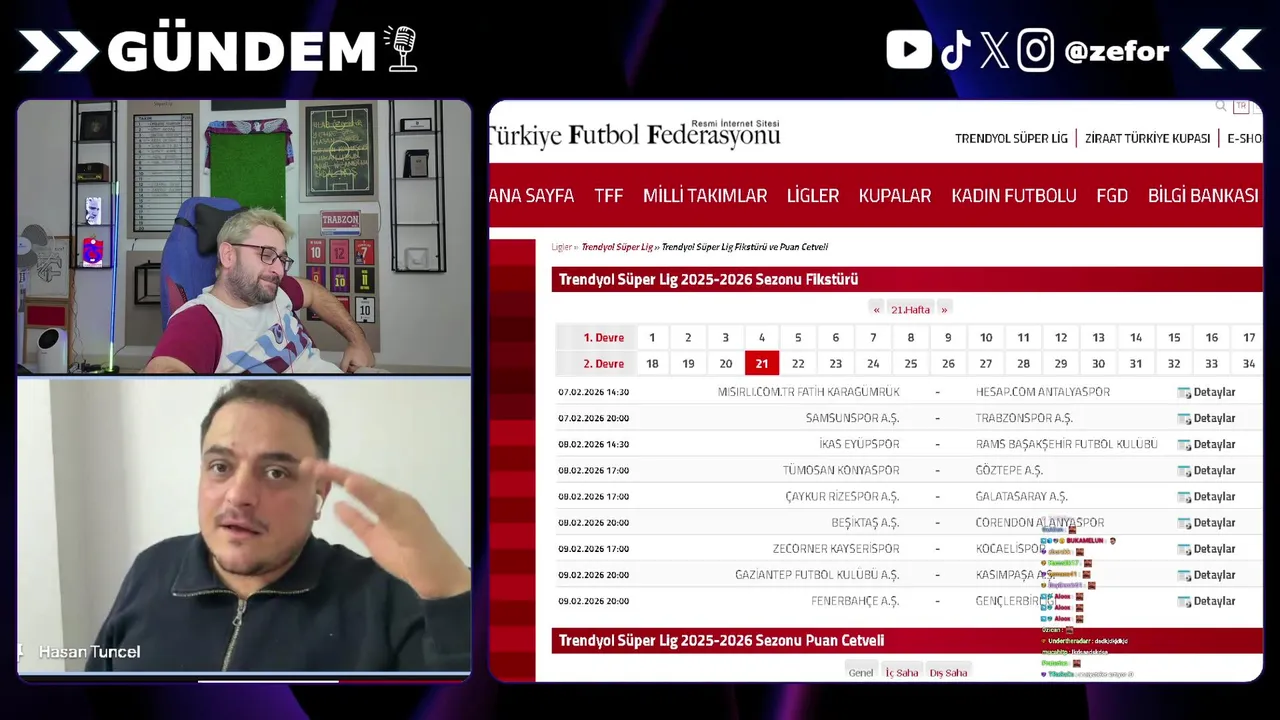This screenshot has height=720, width=1280.
Task: Select week 34 in fixture grid
Action: point(1248,364)
